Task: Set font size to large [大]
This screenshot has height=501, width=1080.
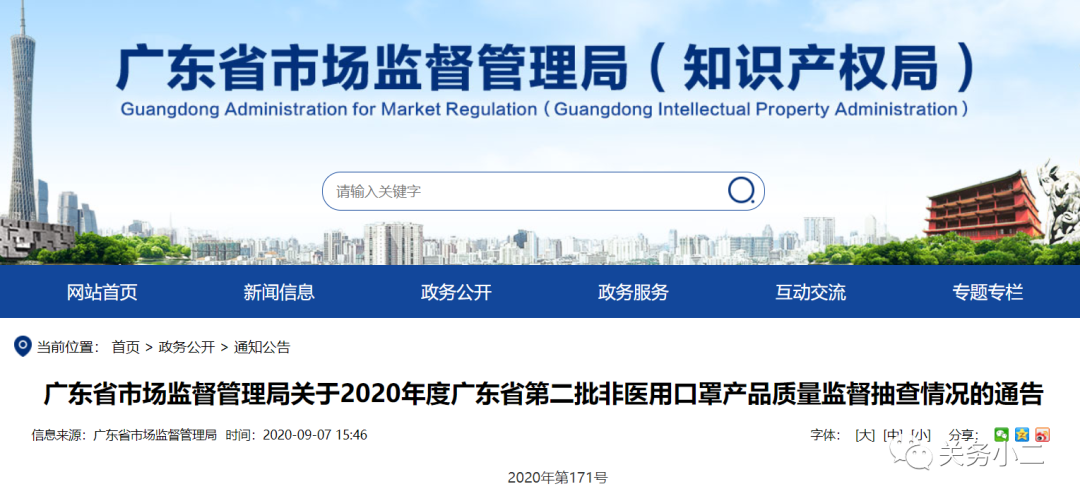Action: pyautogui.click(x=865, y=435)
